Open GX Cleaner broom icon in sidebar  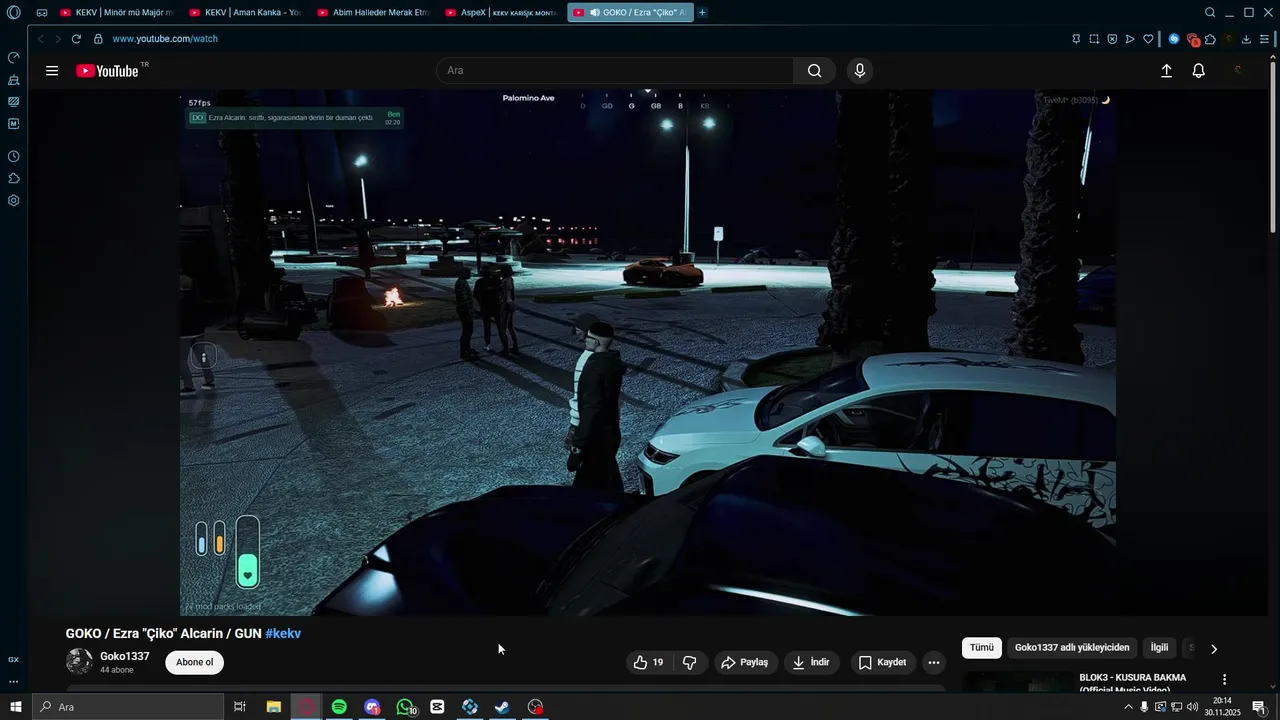coord(13,80)
